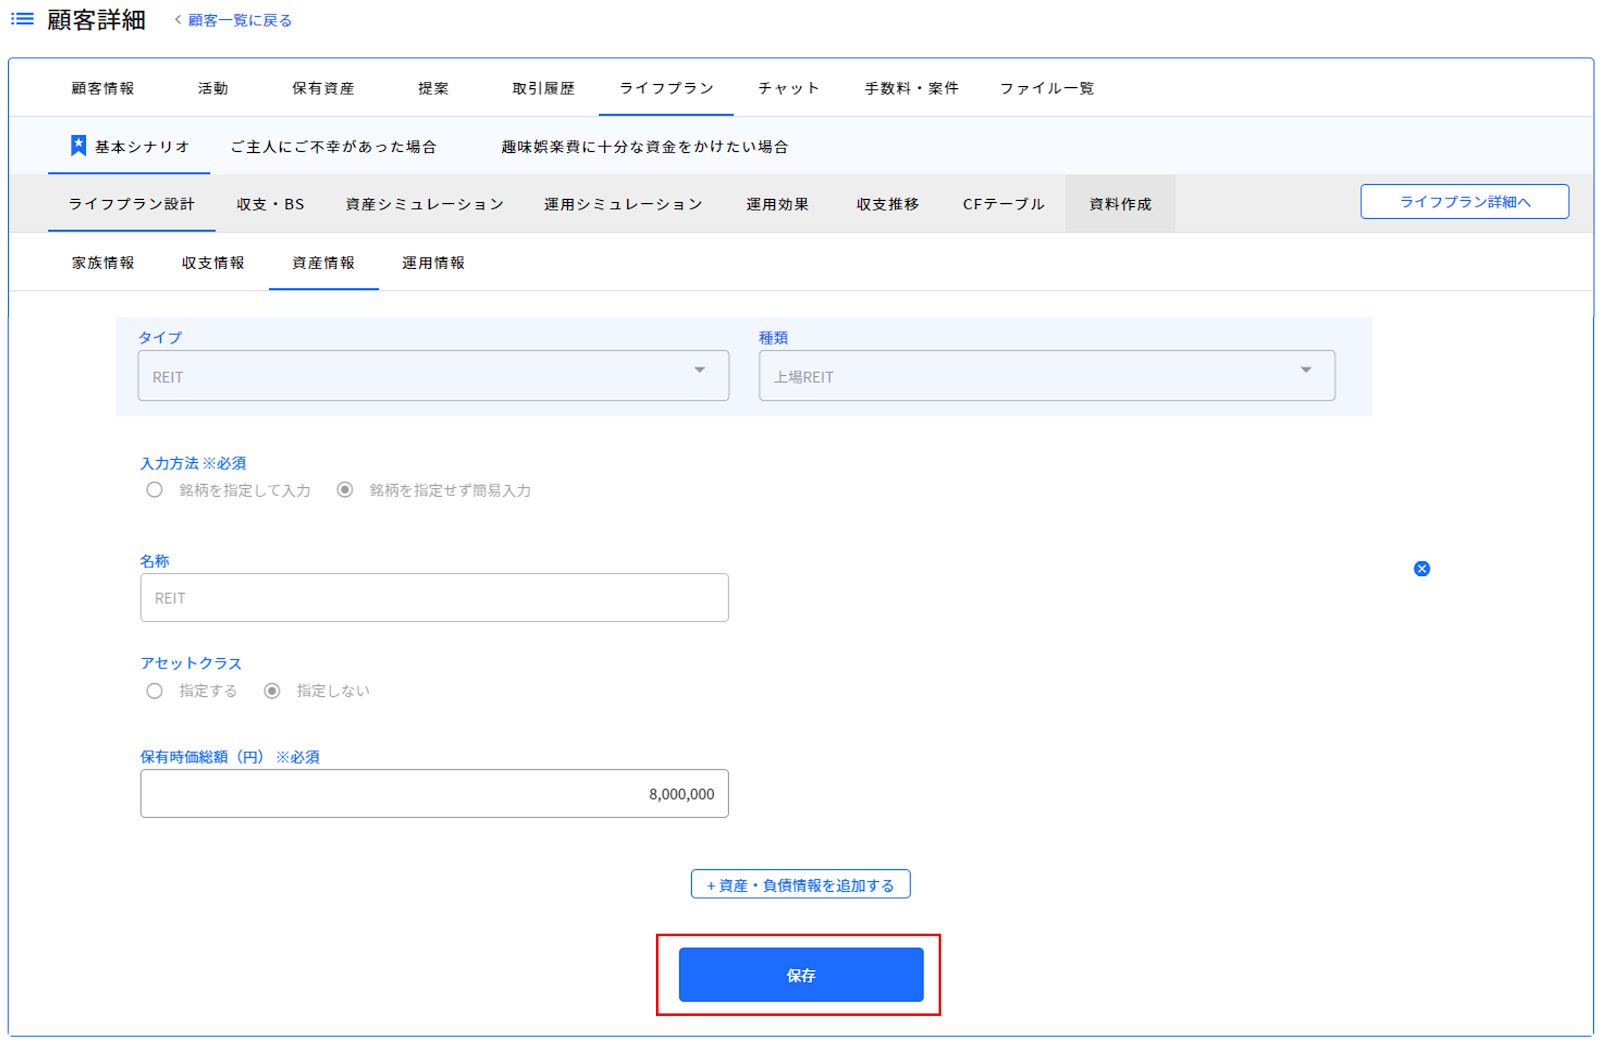Select the 資産情報 section tab

323,263
